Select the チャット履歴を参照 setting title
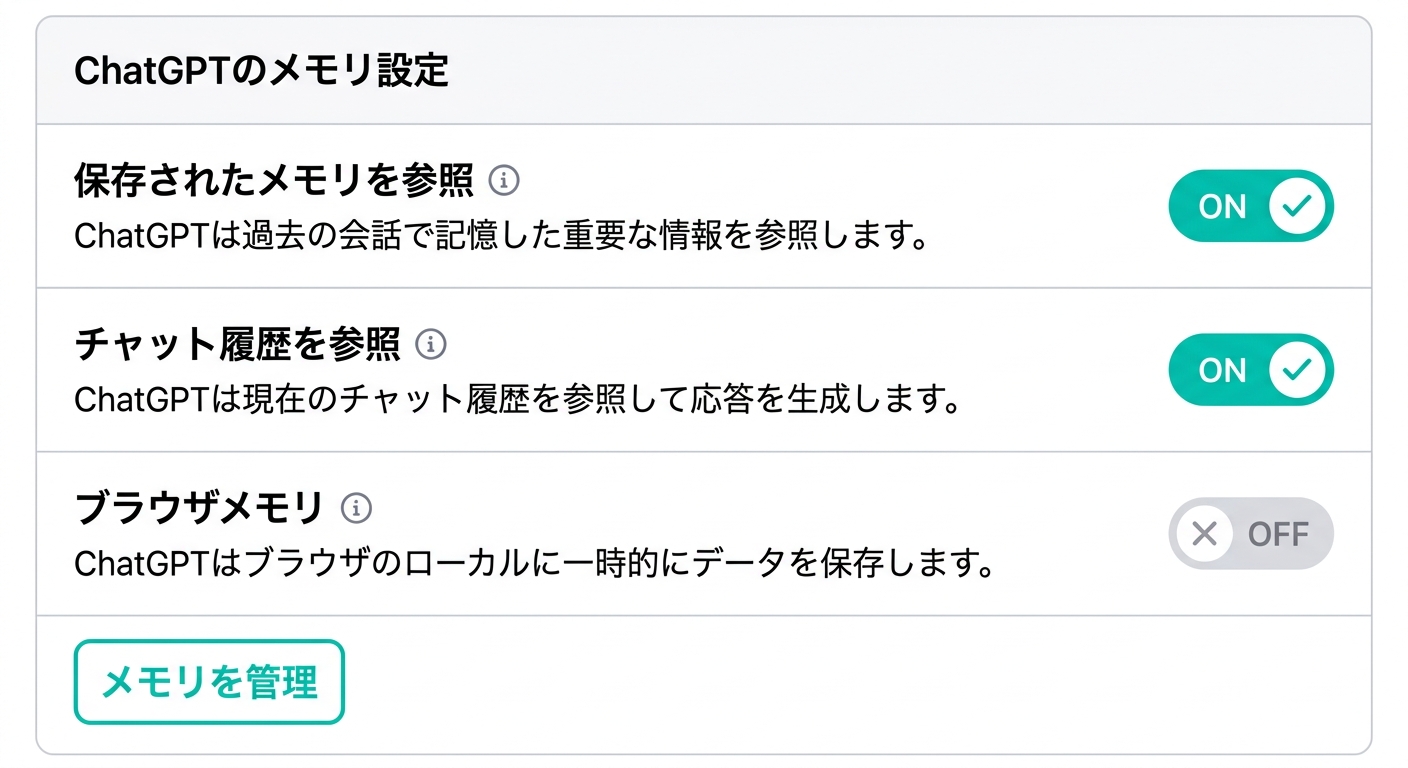 click(237, 345)
